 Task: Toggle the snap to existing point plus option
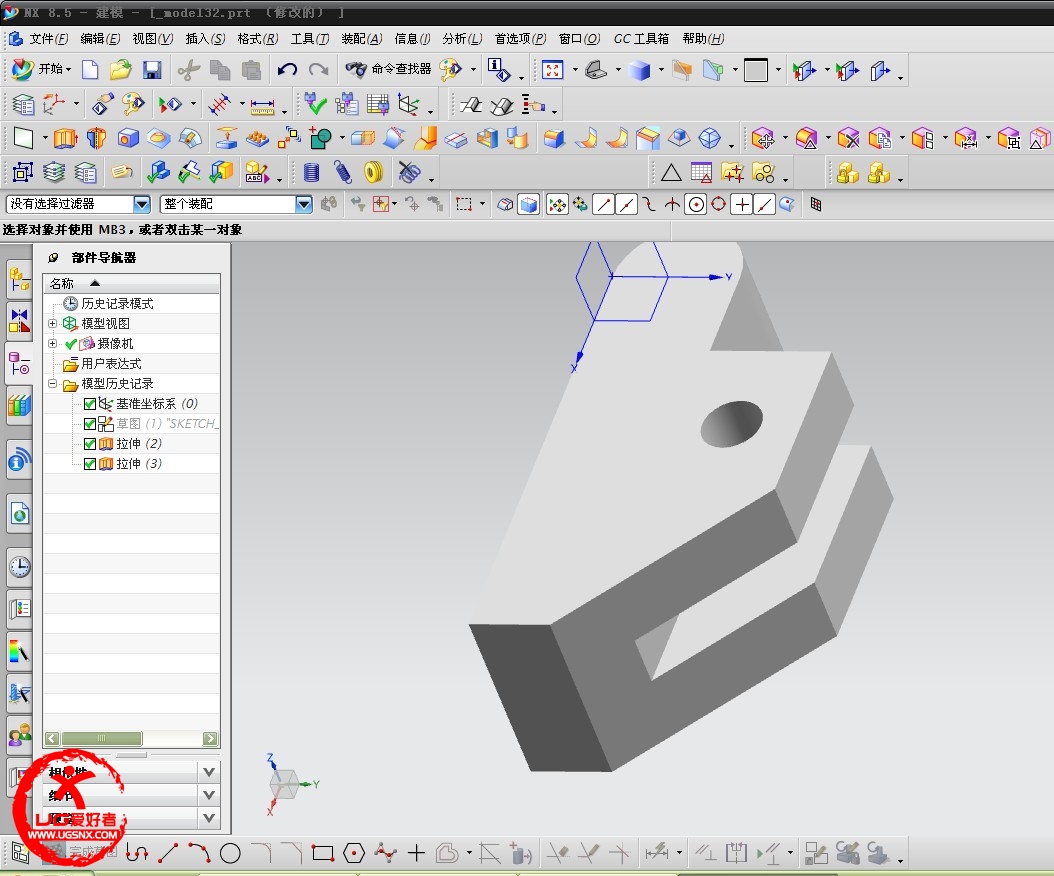(x=741, y=204)
